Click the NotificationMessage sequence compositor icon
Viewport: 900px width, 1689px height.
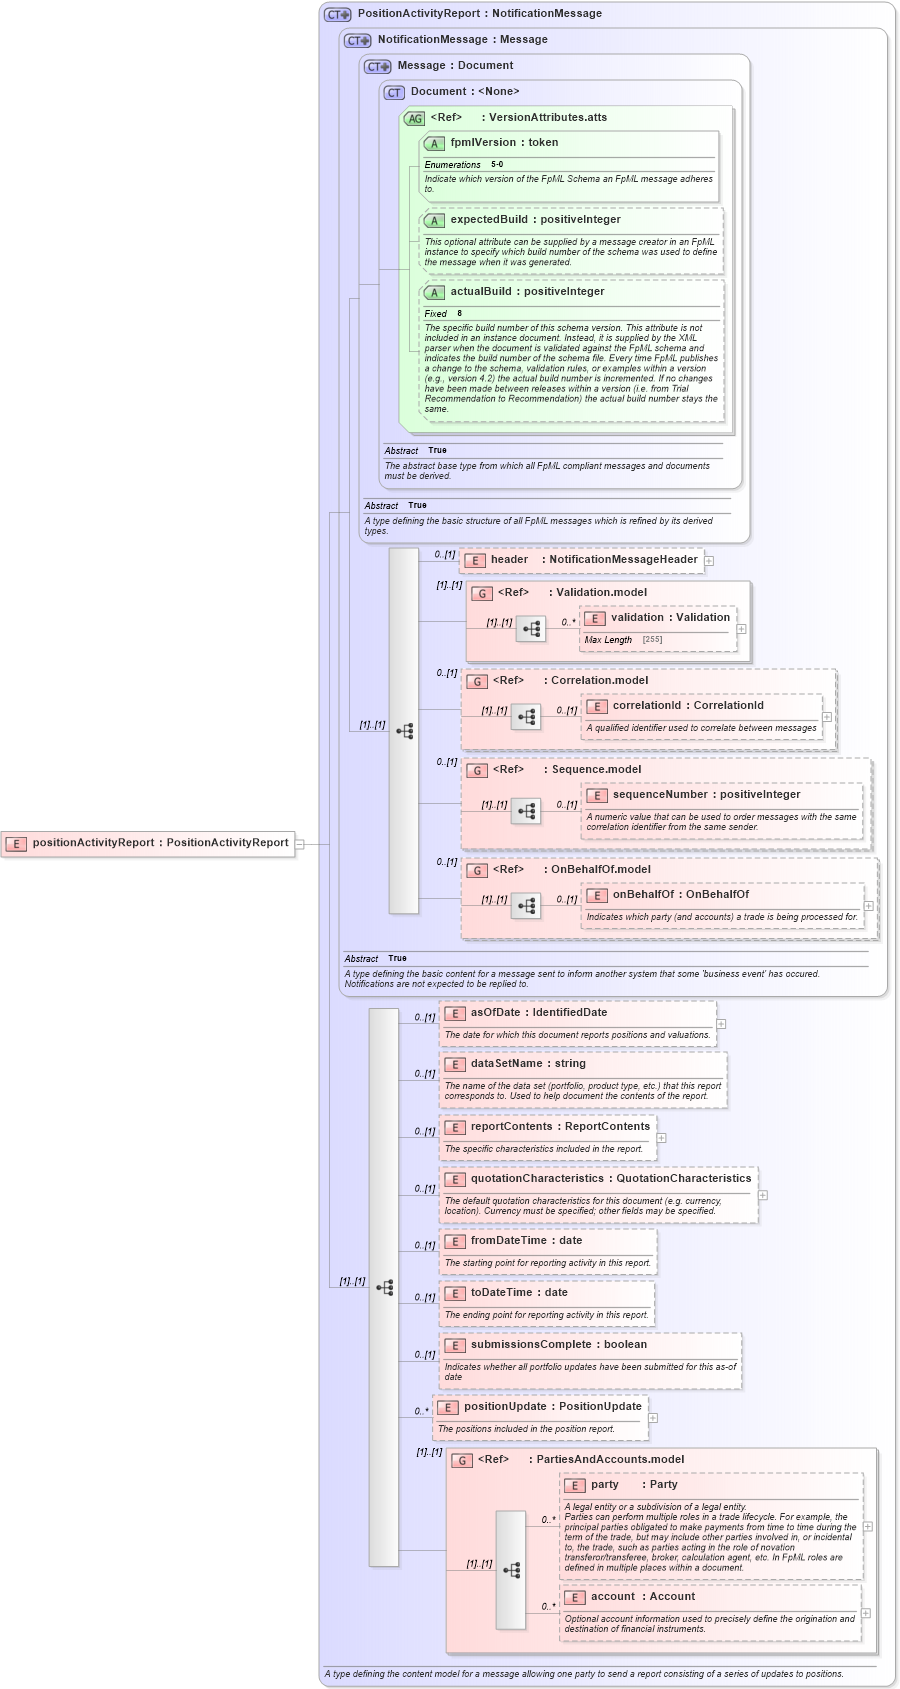pos(404,731)
